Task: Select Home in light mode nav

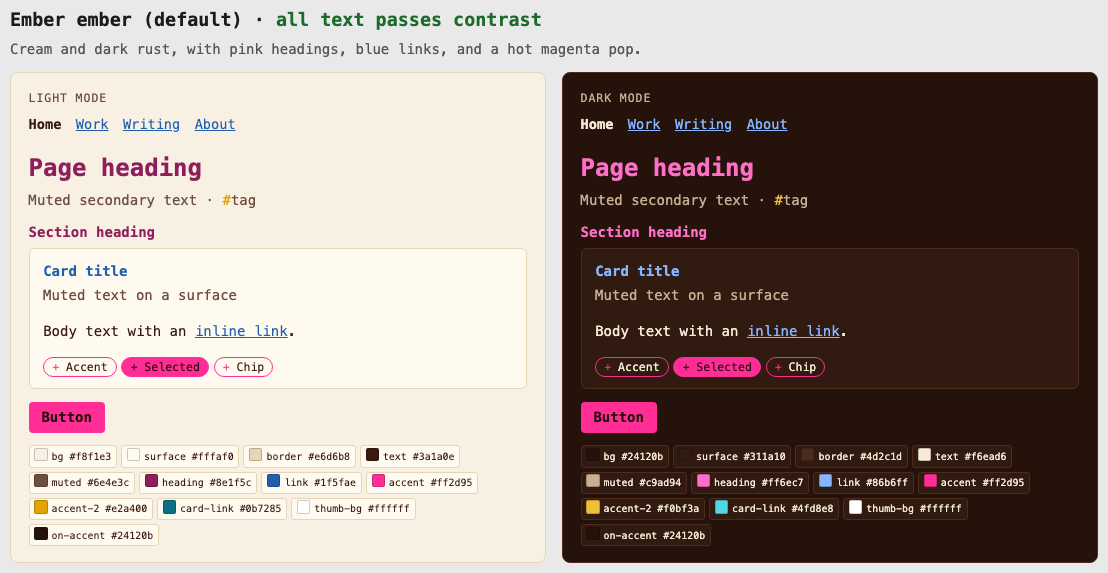Action: (45, 124)
